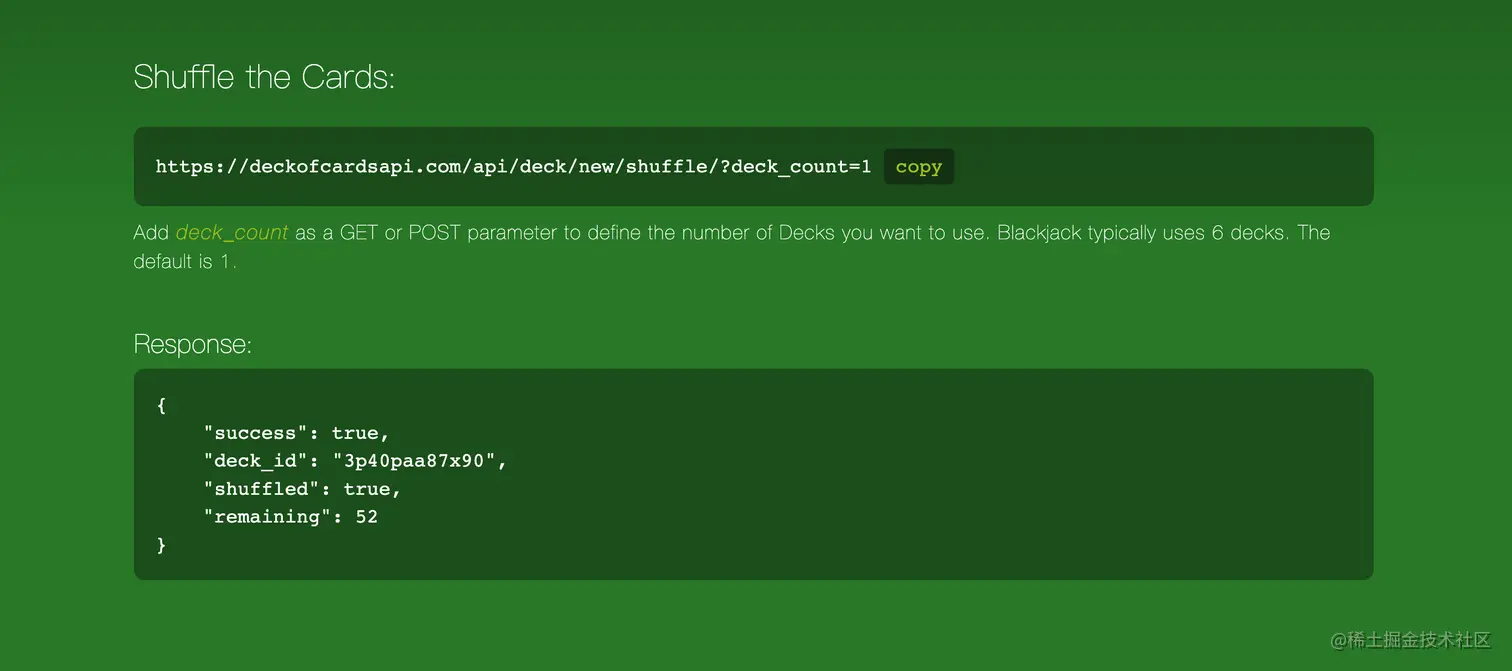Click the word "Blackjack" in the description
1512x671 pixels.
coord(1038,233)
